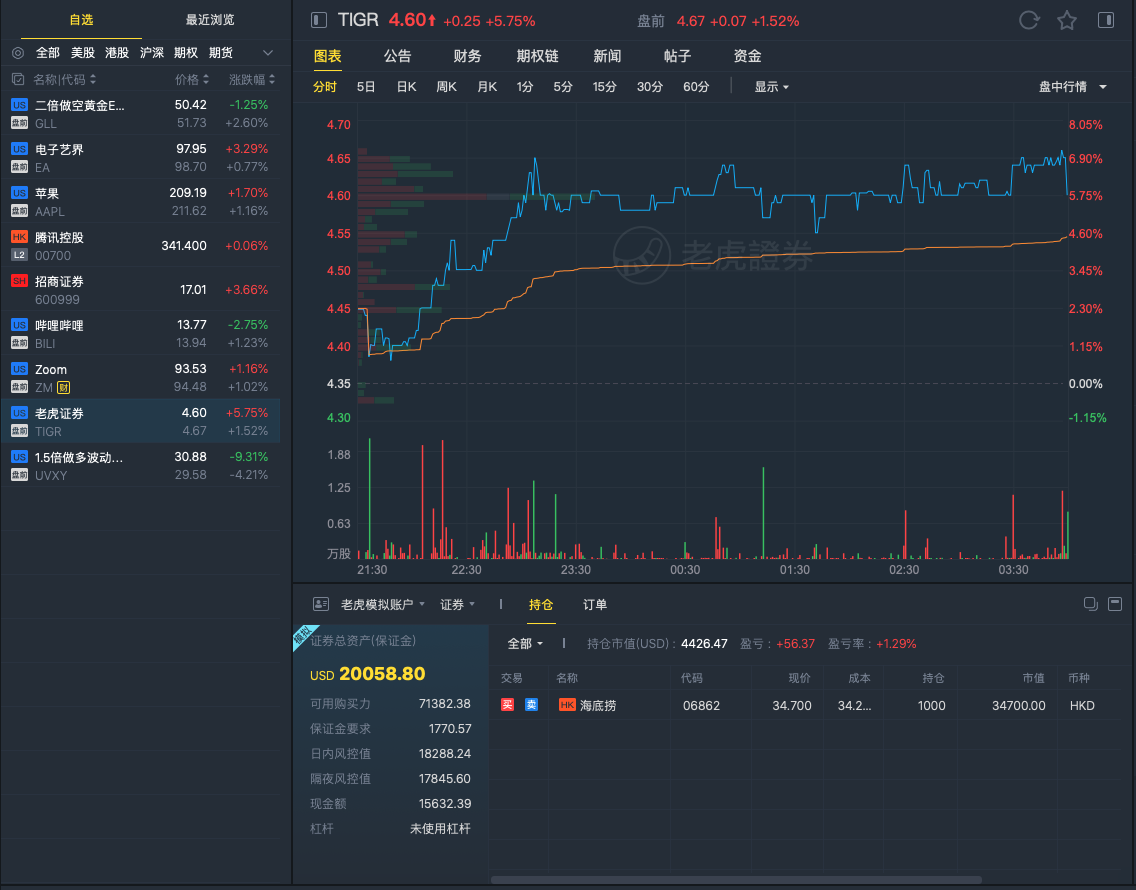
Task: Switch the chart to 1分
Action: click(x=525, y=87)
